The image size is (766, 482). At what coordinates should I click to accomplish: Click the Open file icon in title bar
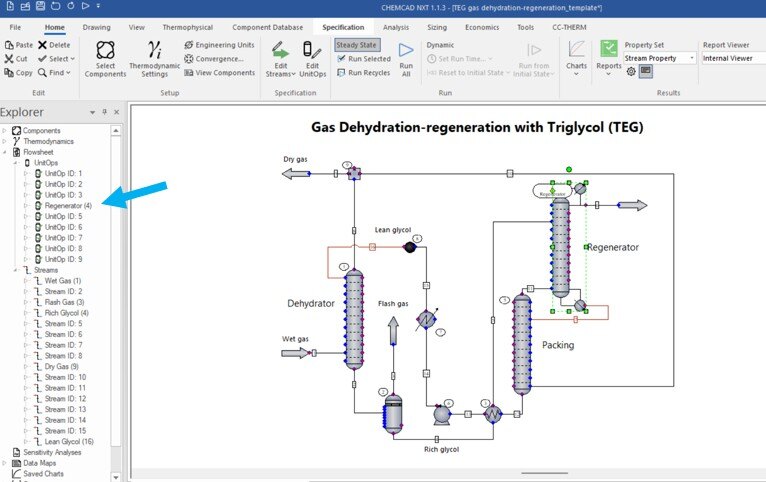(x=25, y=6)
